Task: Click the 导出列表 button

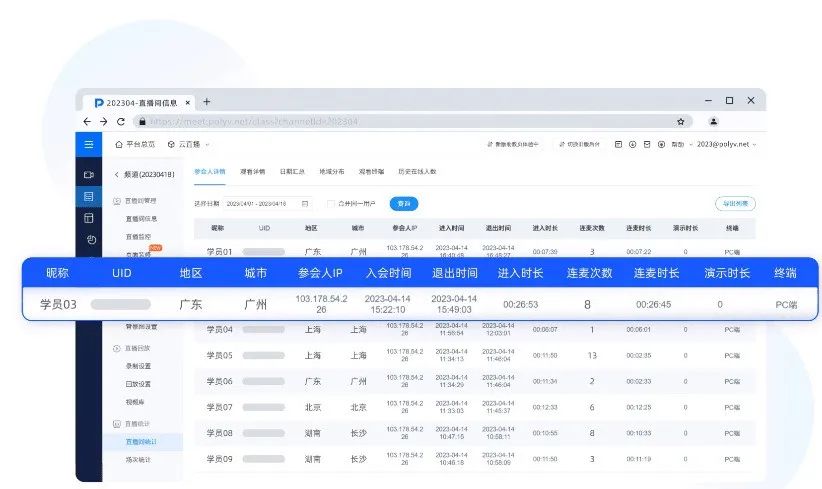Action: [x=735, y=204]
